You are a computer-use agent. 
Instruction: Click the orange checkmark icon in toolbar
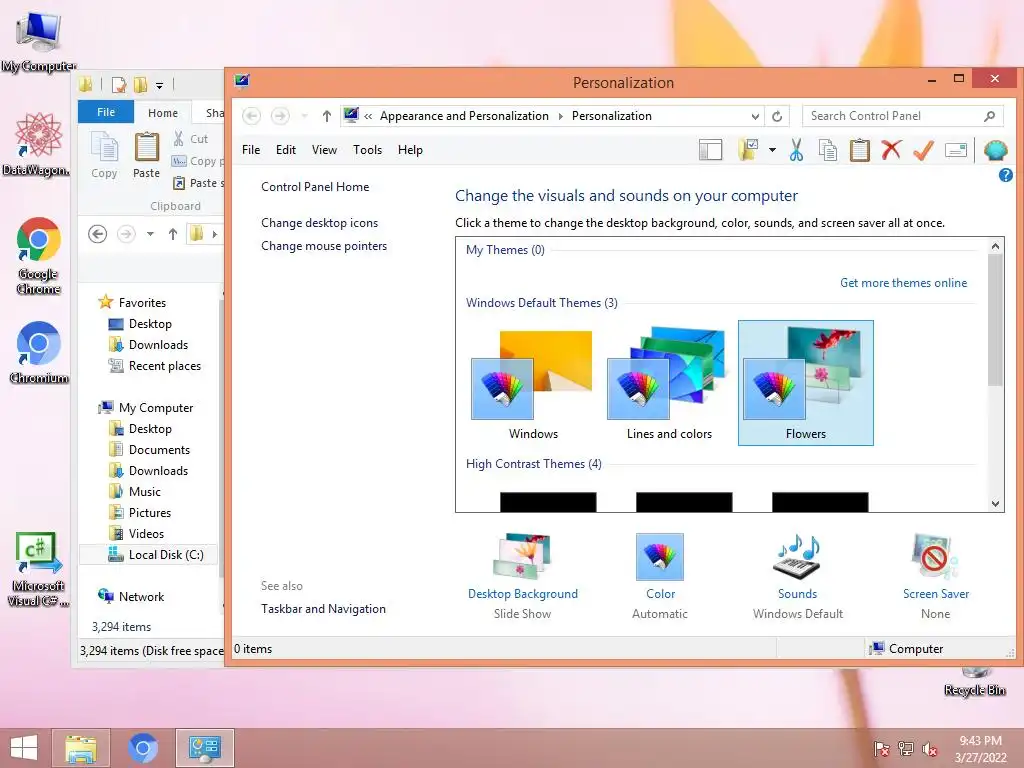coord(923,150)
